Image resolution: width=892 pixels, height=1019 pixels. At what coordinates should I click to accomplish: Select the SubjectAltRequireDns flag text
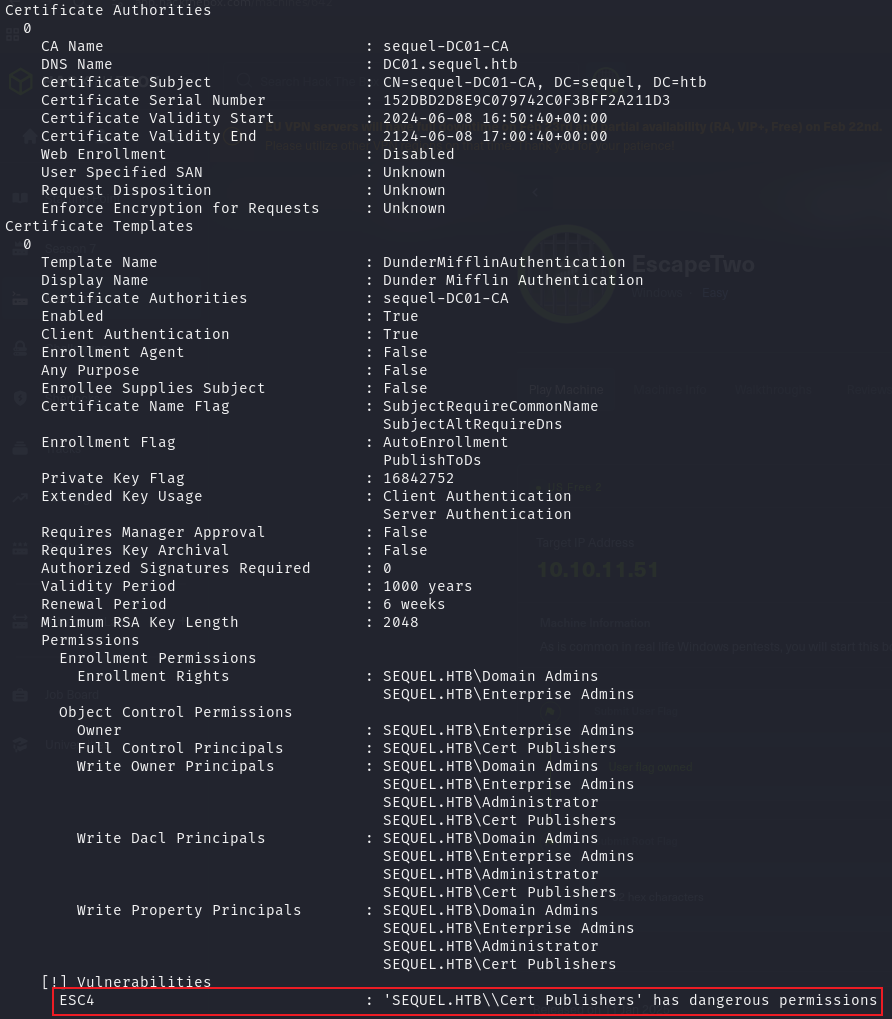coord(472,424)
